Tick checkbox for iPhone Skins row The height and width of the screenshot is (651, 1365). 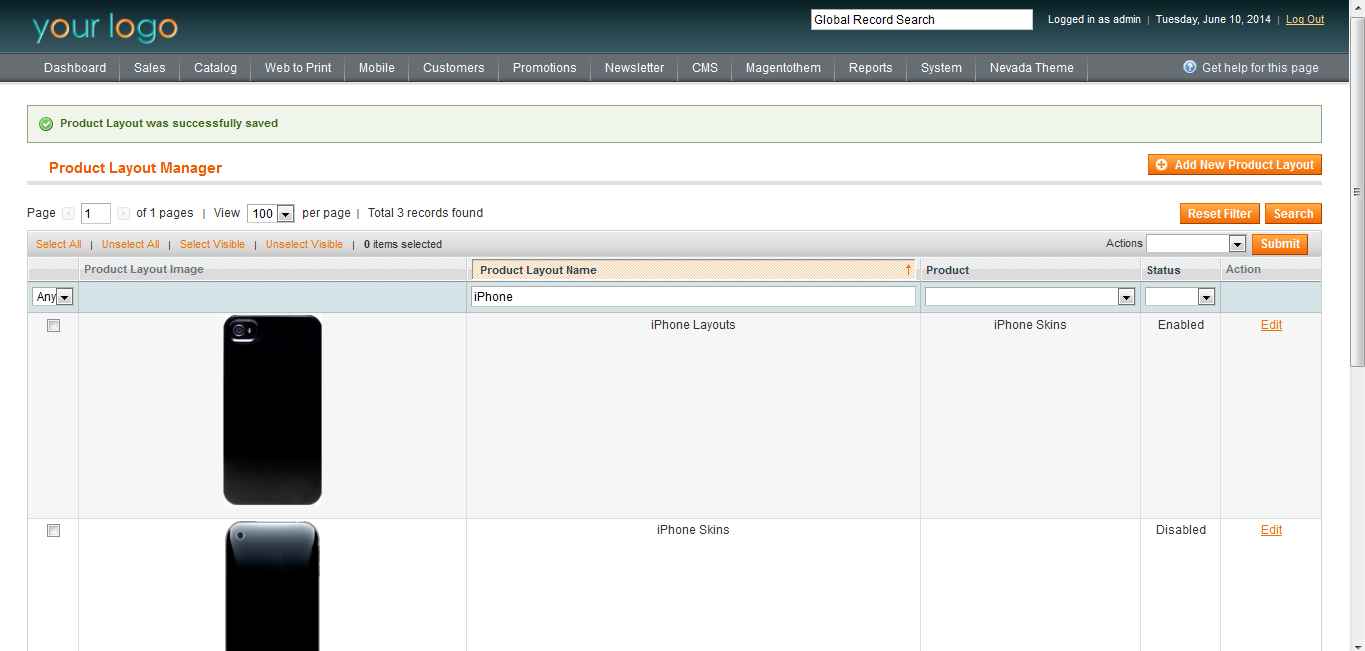53,531
